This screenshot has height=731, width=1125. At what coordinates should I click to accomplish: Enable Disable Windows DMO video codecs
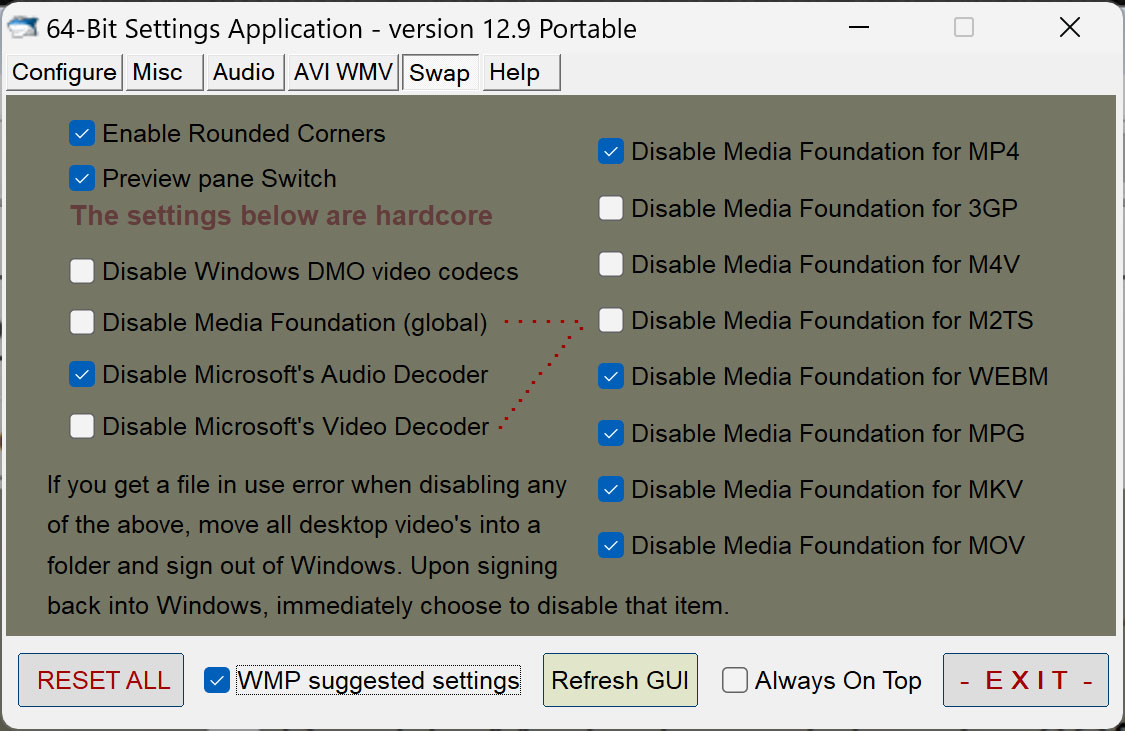pyautogui.click(x=82, y=271)
